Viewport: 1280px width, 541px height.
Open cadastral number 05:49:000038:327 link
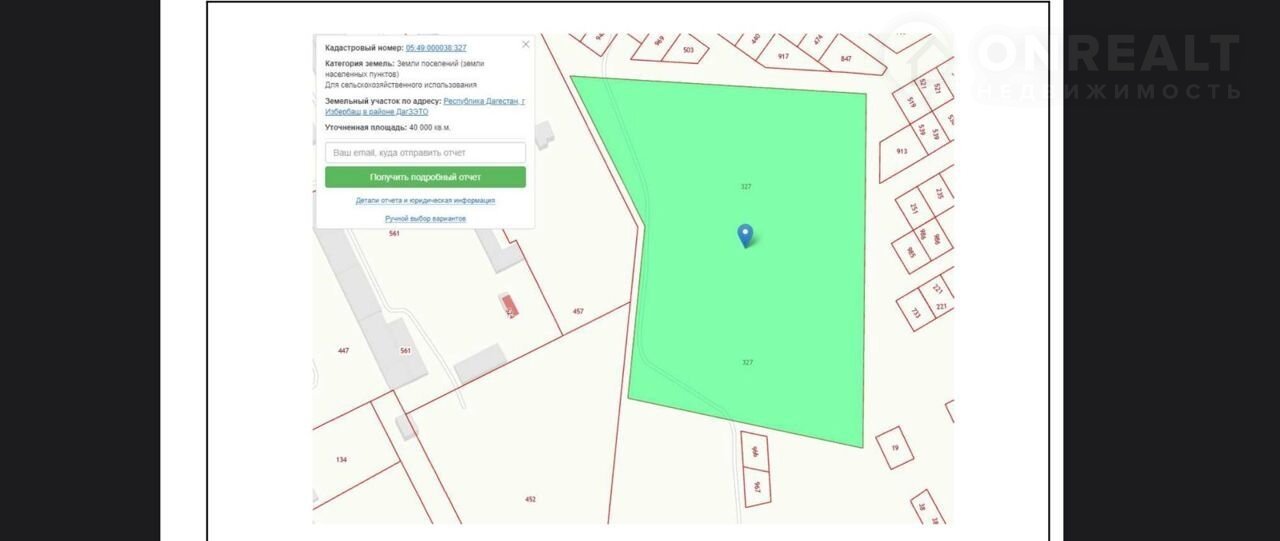436,47
